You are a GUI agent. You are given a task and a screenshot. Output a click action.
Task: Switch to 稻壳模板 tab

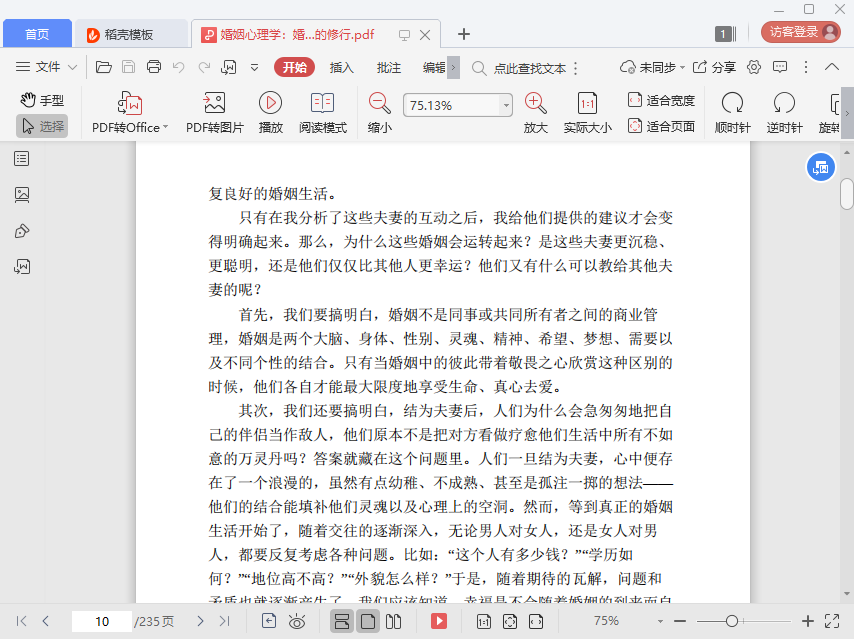[x=130, y=34]
